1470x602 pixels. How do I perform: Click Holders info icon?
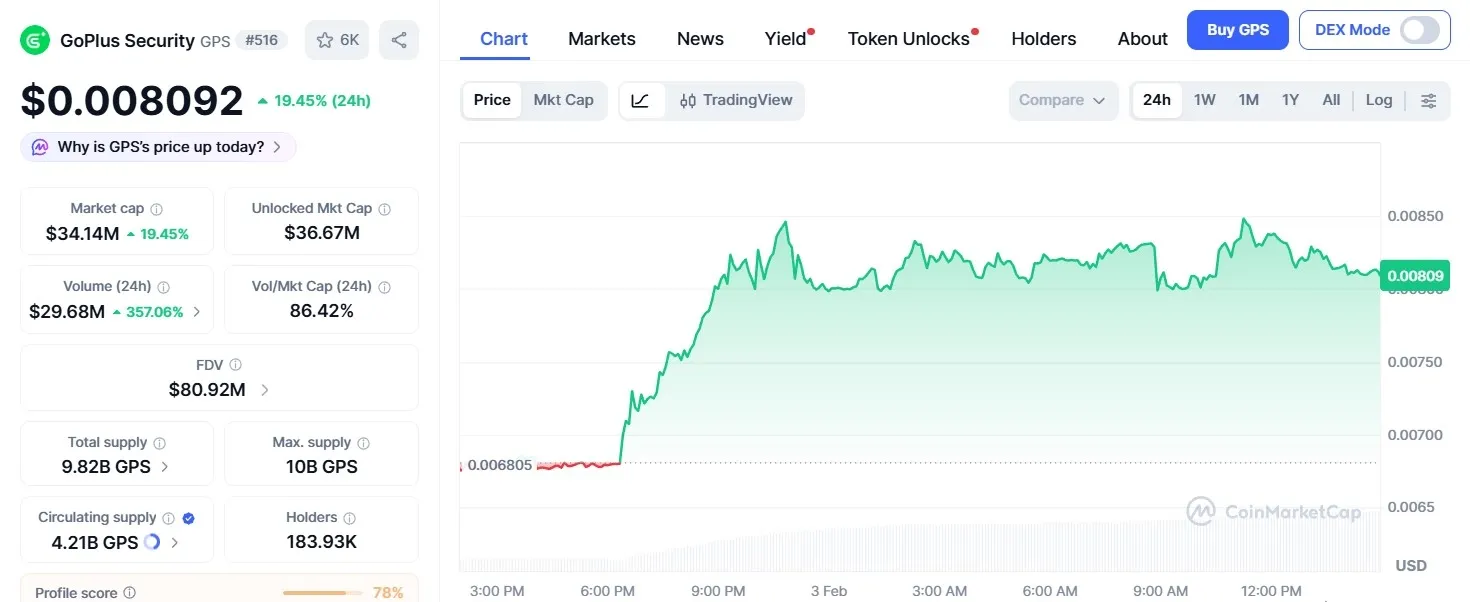click(350, 518)
